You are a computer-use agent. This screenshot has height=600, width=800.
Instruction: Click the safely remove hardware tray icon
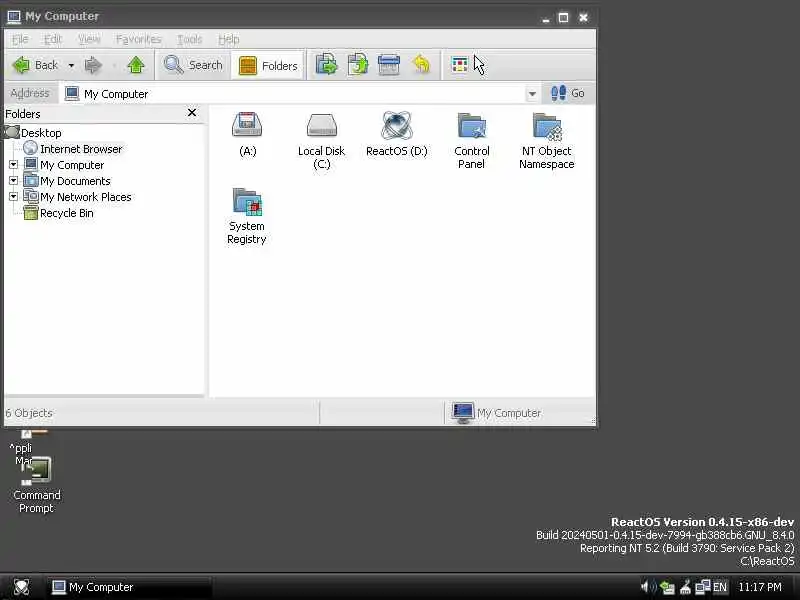pos(667,588)
